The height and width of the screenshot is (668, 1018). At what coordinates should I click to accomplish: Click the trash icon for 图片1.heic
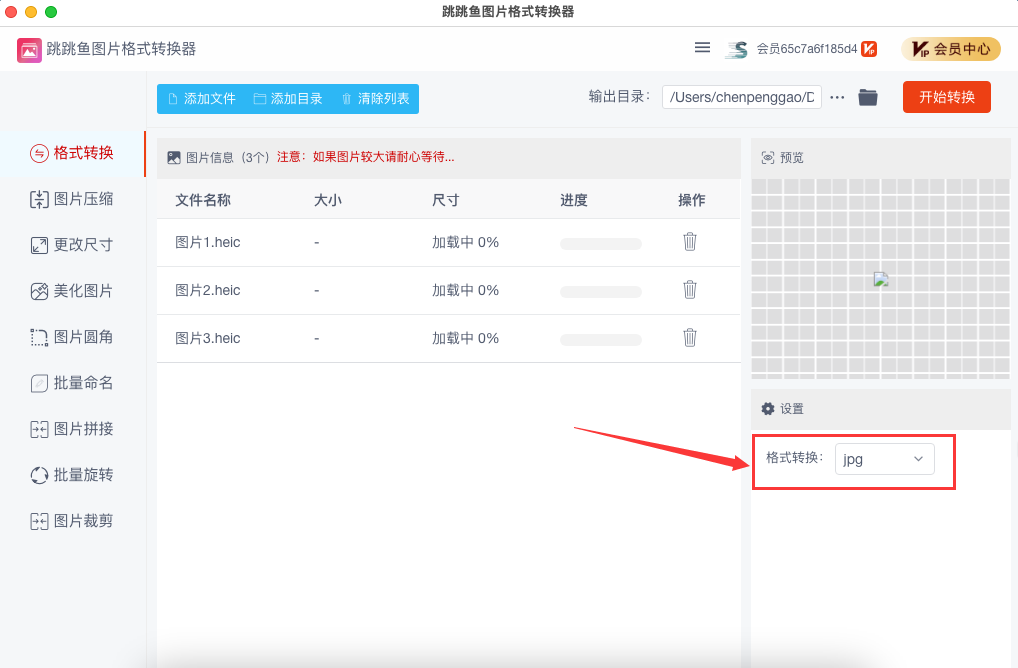[x=689, y=242]
